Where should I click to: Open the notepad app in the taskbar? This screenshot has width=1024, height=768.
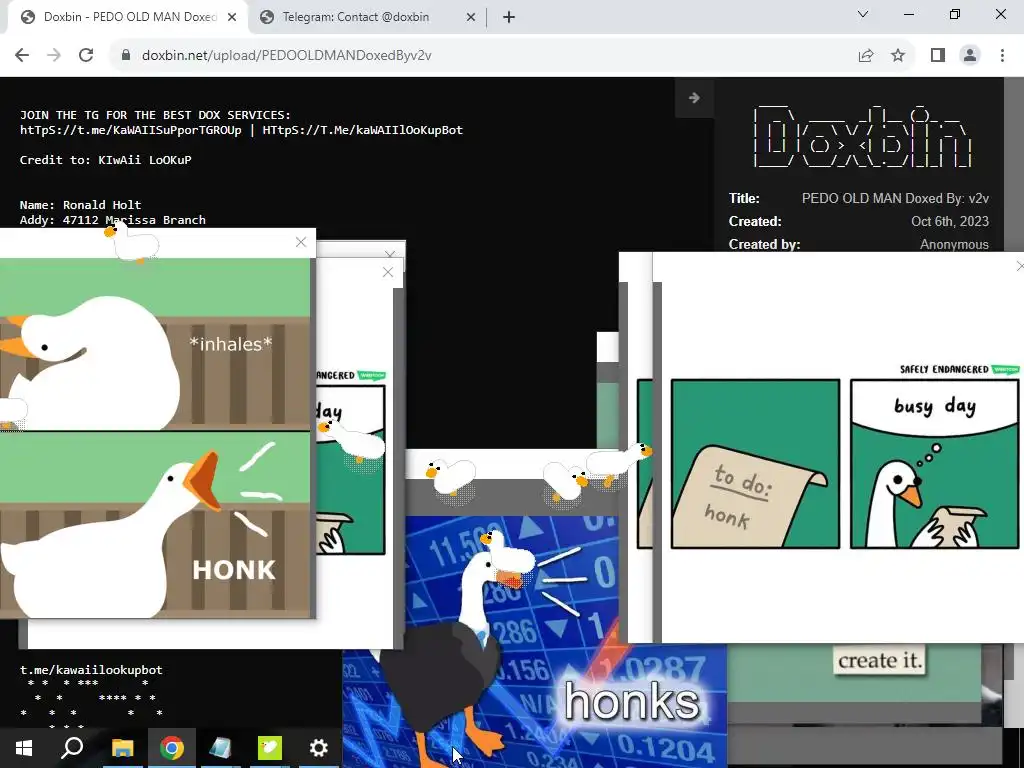click(221, 748)
